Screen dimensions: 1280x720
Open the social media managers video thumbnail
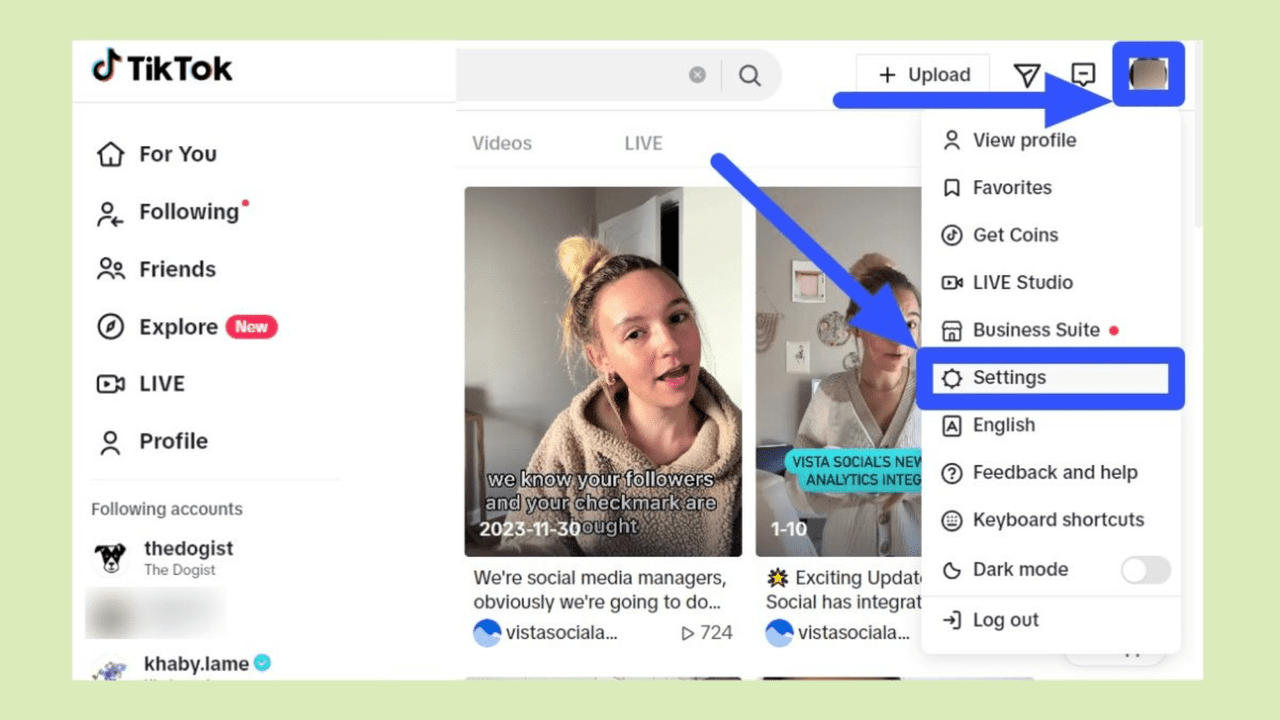coord(603,370)
